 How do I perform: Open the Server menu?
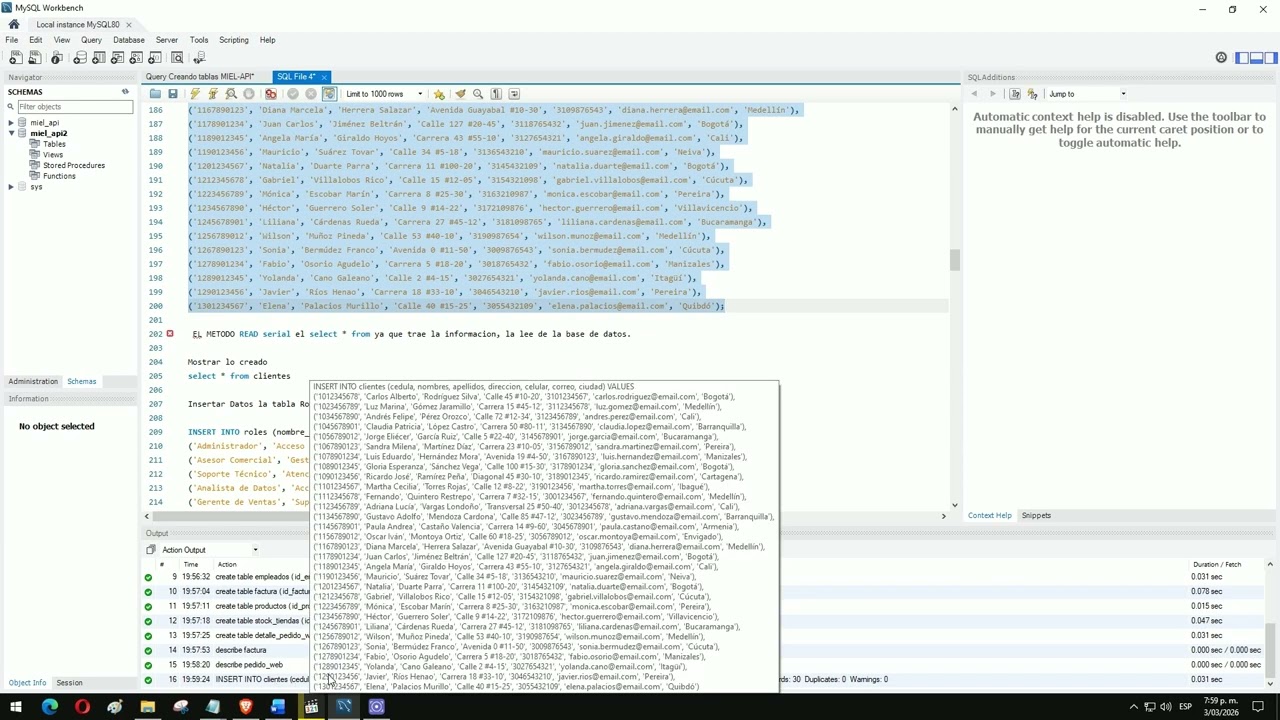167,40
